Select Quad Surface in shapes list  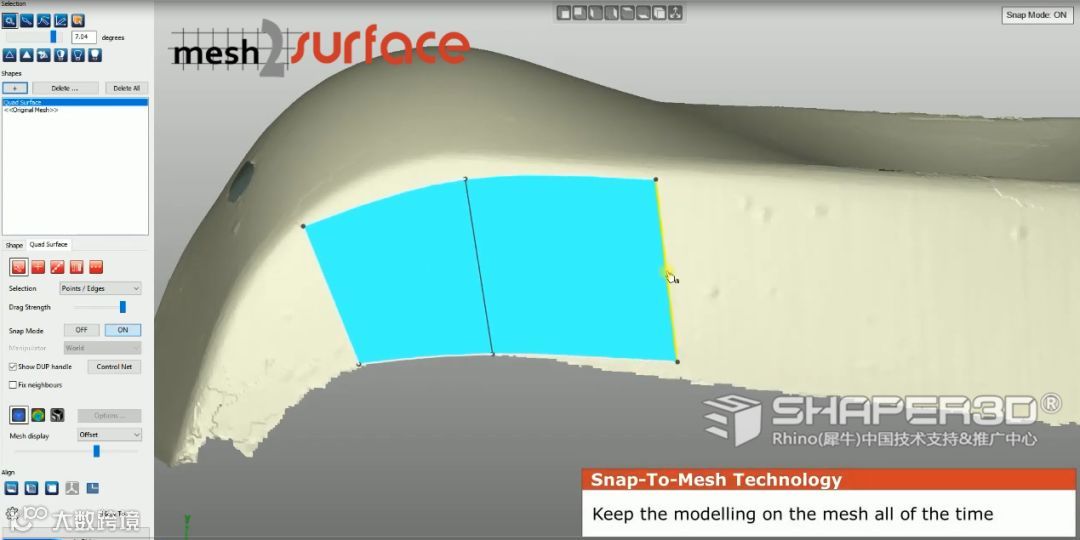pyautogui.click(x=75, y=102)
